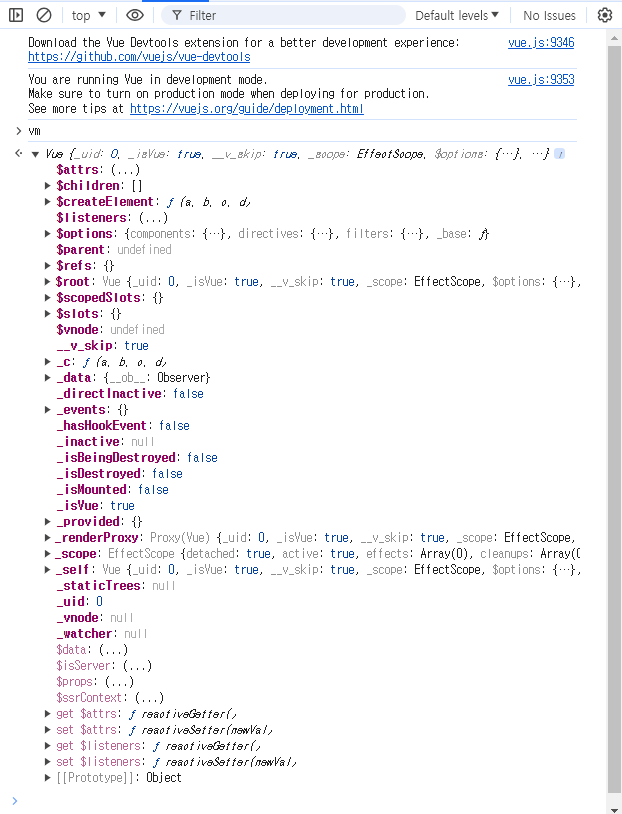Select the _vnode: null row
622x814 pixels.
pyautogui.click(x=95, y=618)
